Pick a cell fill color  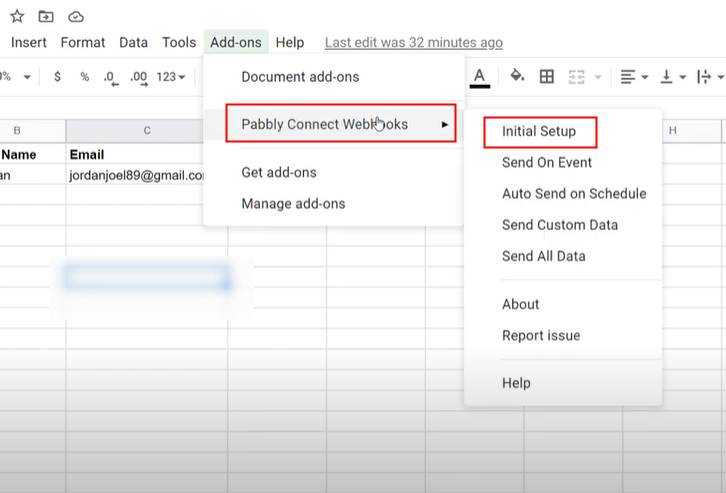[517, 76]
